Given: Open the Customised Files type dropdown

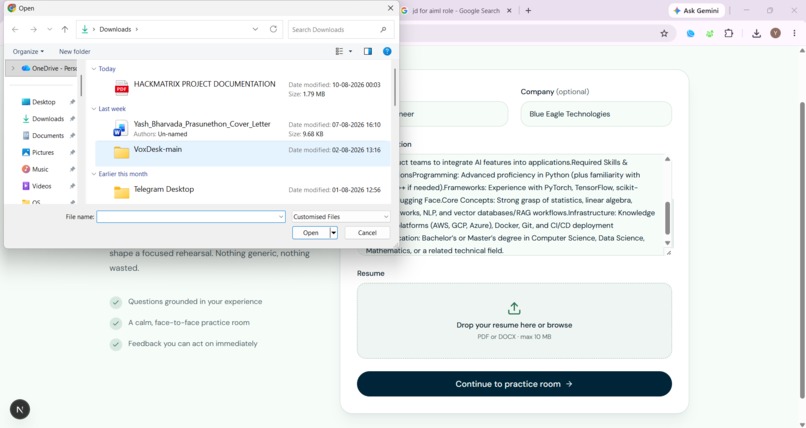Looking at the screenshot, I should (x=341, y=217).
